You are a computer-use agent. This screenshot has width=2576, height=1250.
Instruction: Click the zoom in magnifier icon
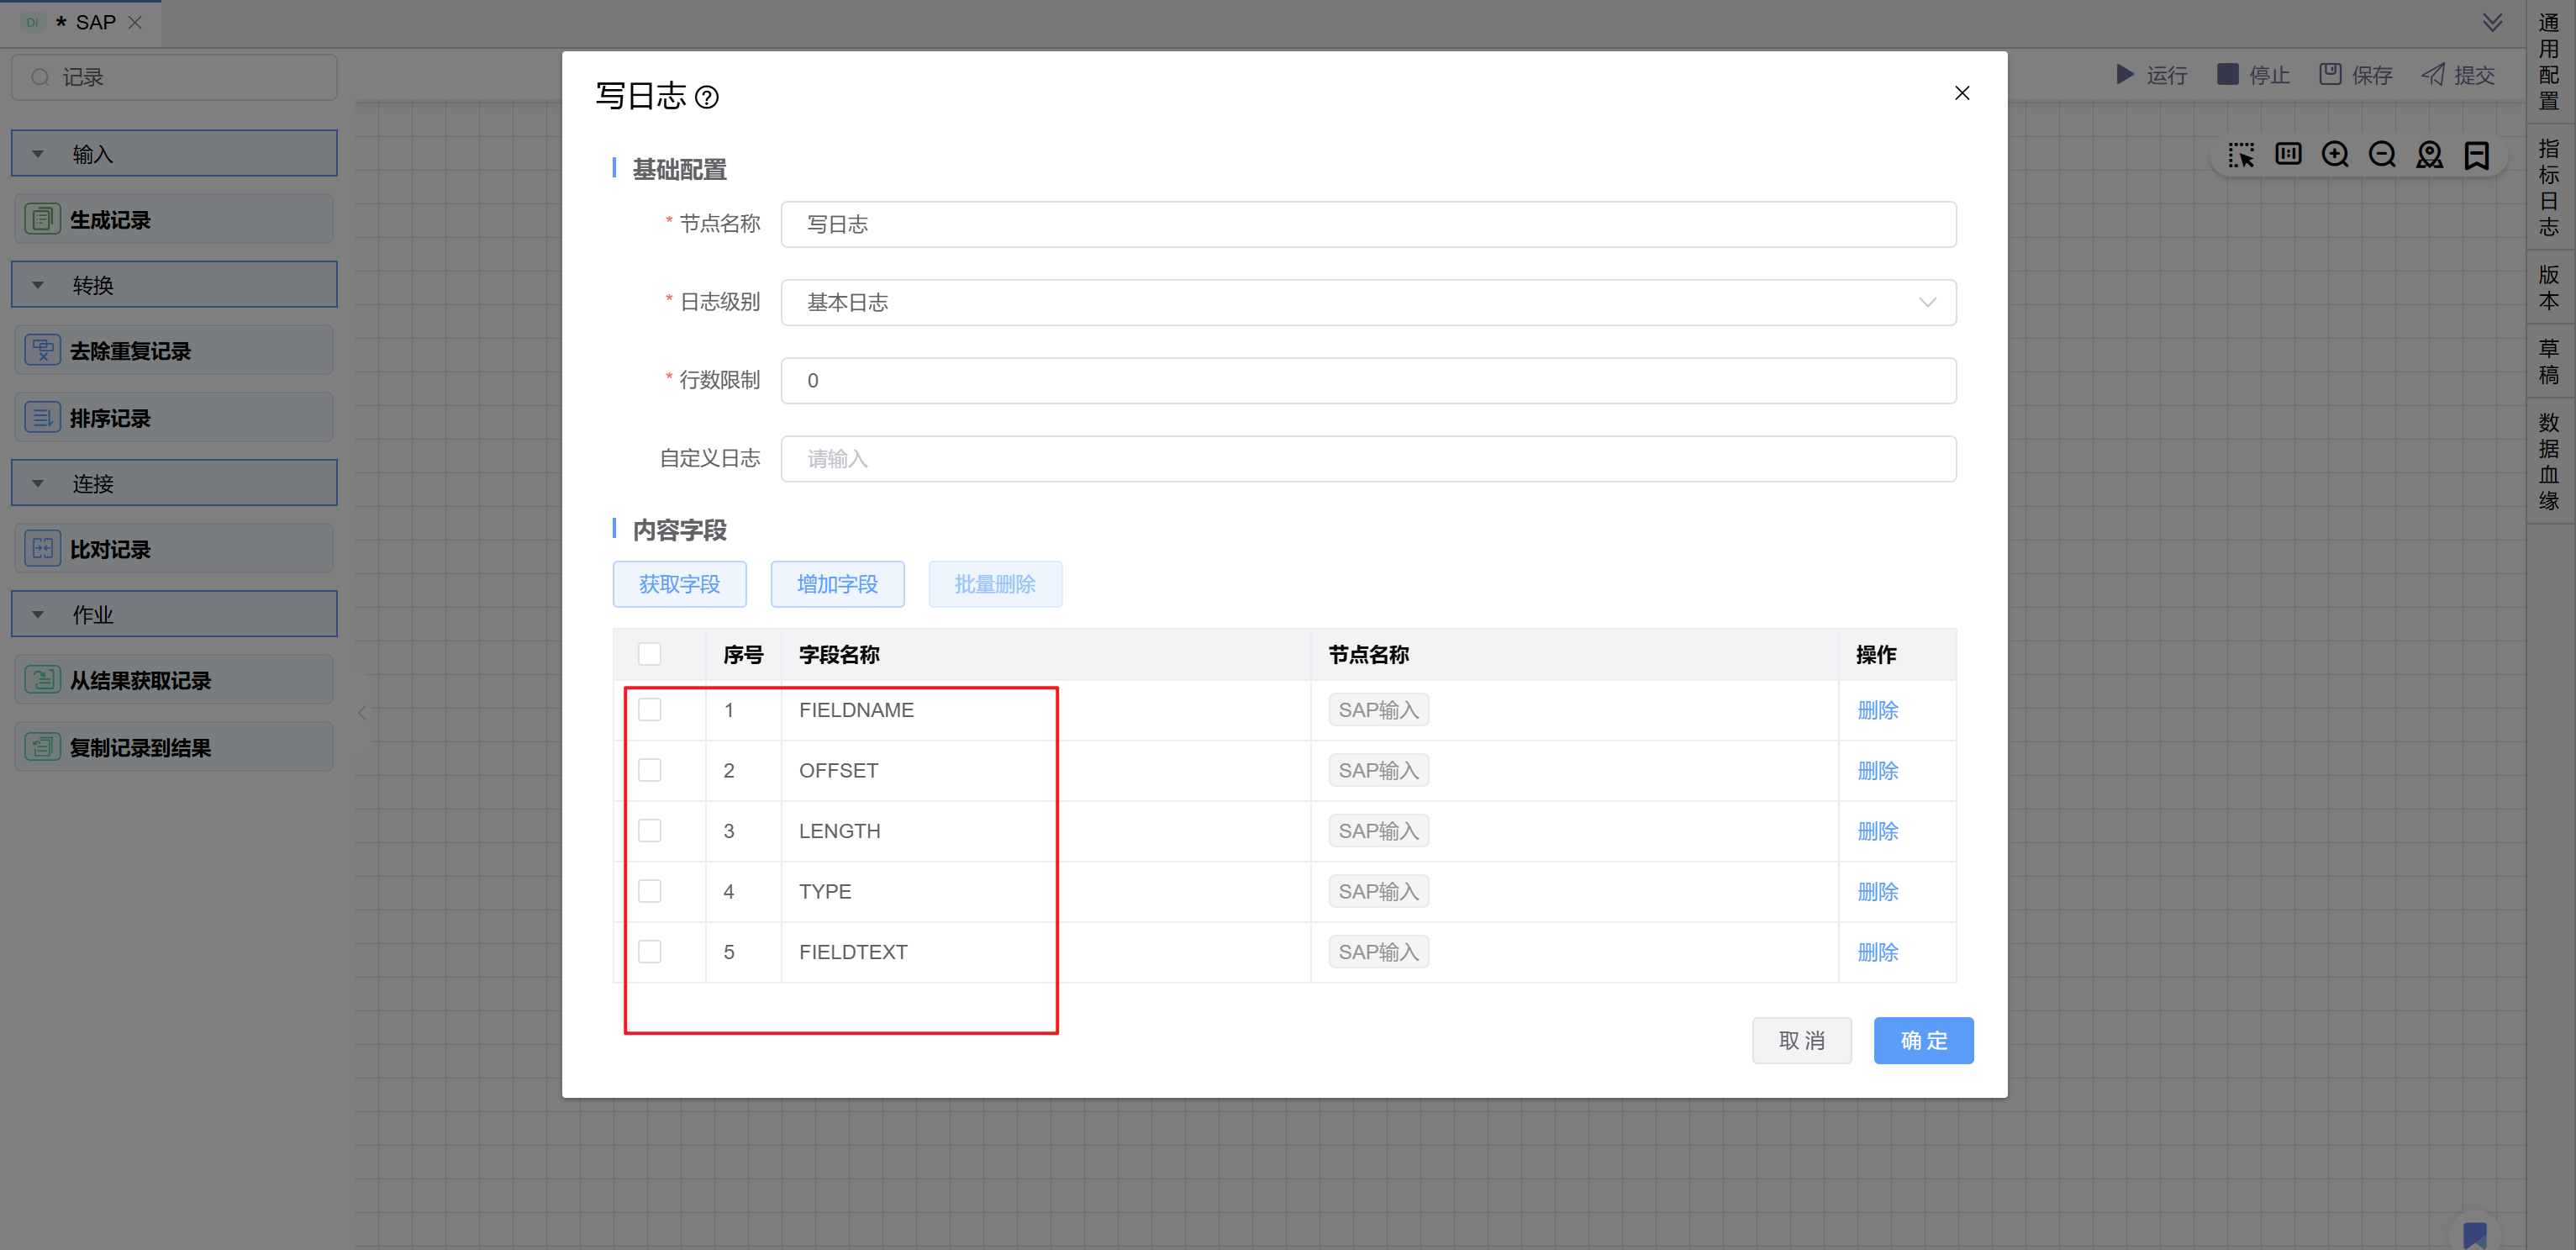2335,155
